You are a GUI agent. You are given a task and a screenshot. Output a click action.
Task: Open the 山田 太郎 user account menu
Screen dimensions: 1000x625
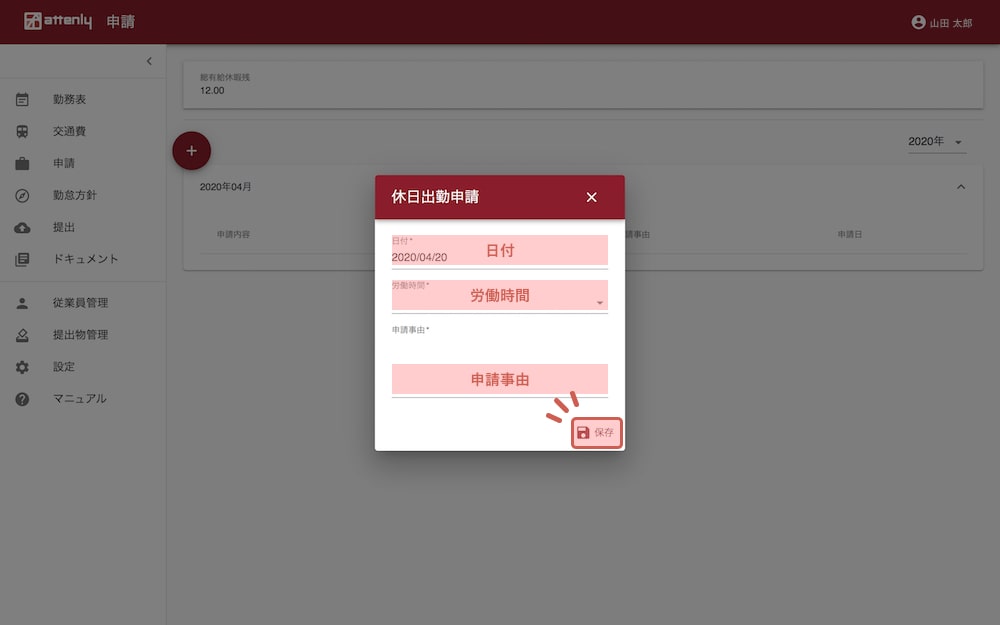coord(941,23)
